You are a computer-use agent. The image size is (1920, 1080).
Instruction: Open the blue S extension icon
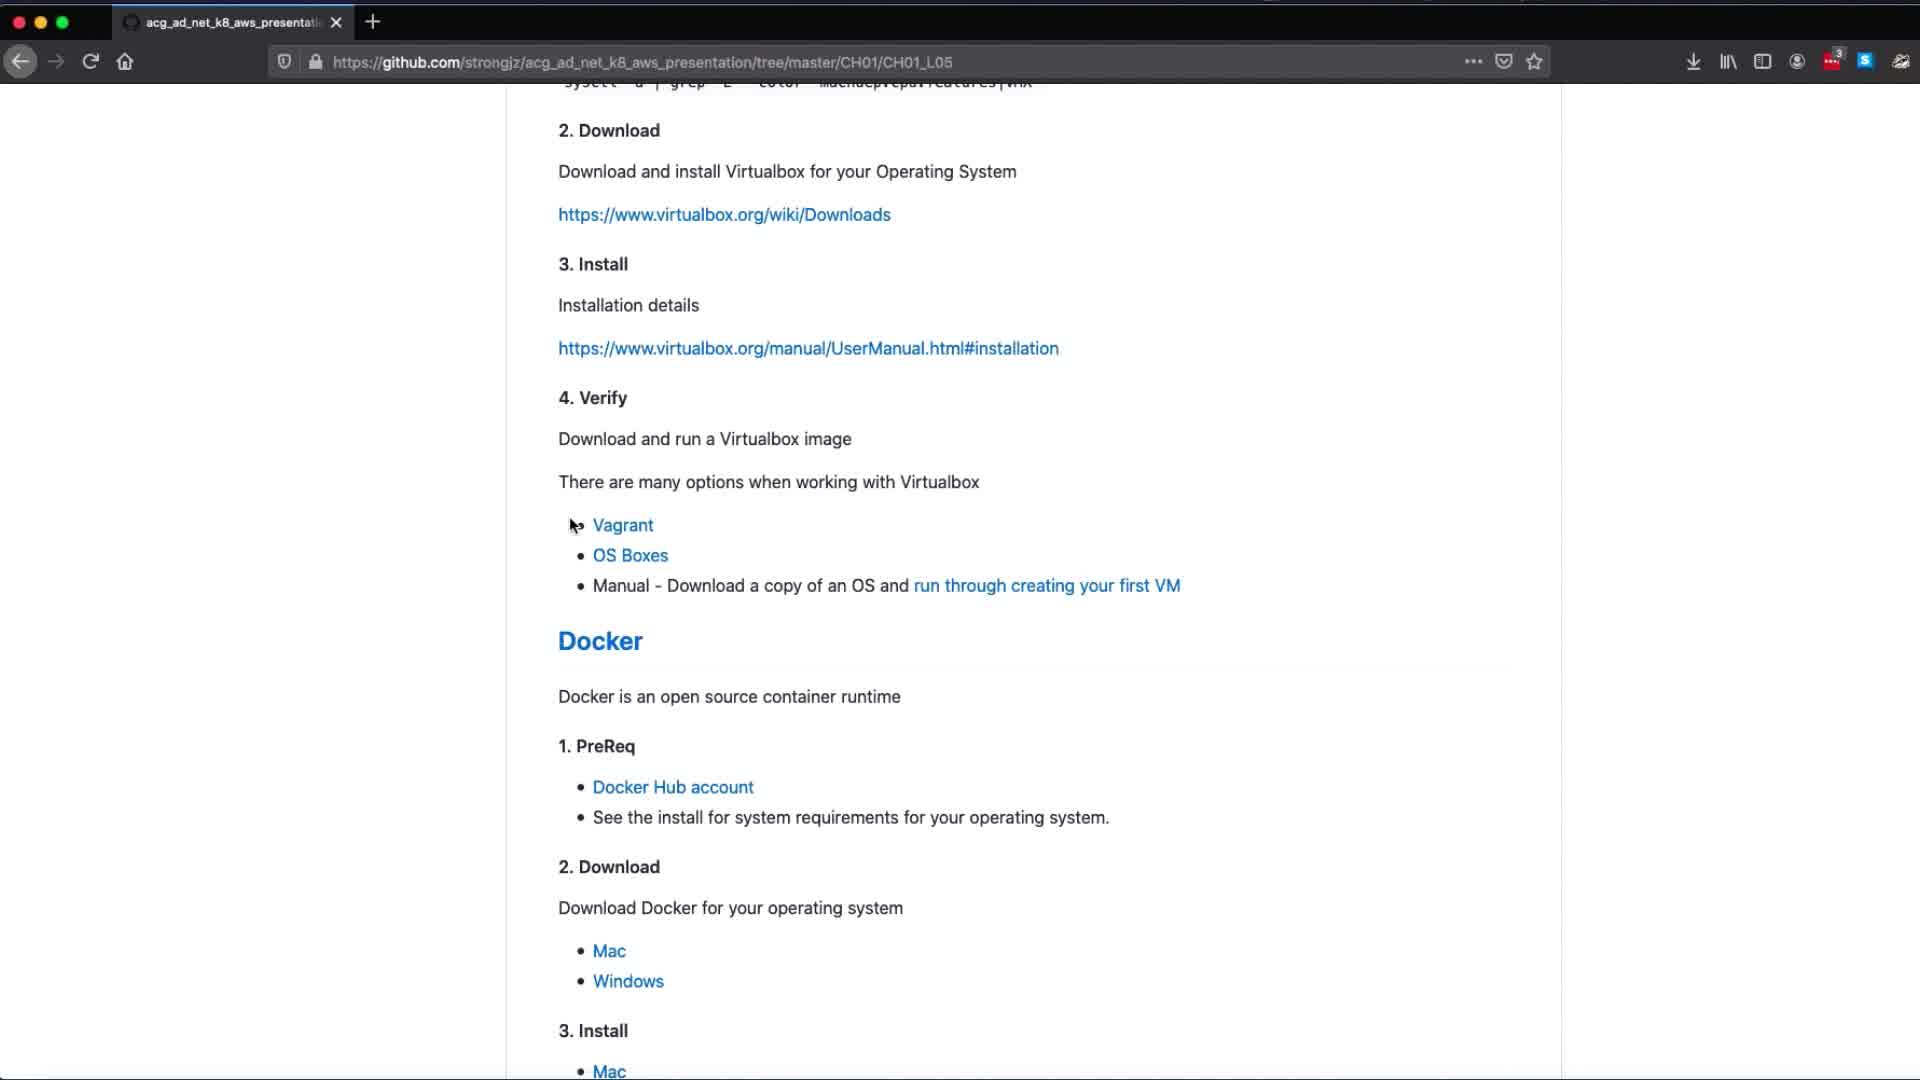1865,62
